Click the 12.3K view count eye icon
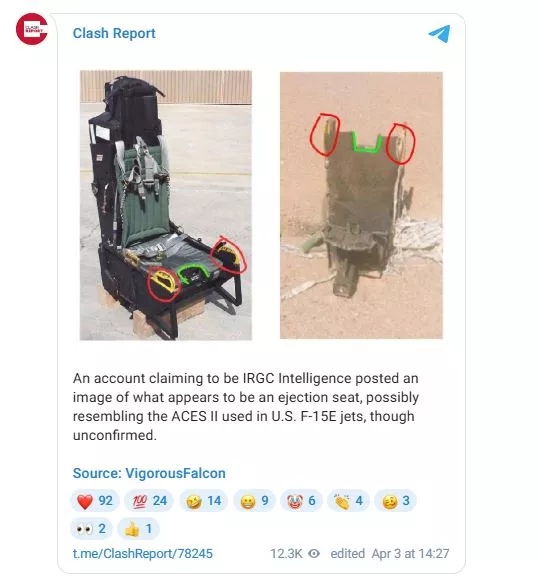Screen dimensions: 539x585 coord(314,554)
